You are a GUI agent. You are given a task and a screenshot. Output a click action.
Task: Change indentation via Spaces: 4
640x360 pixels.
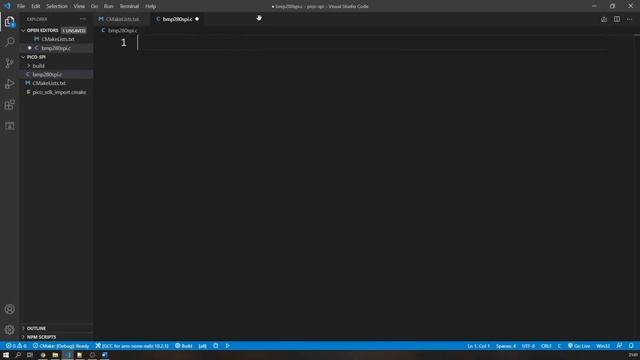coord(506,346)
